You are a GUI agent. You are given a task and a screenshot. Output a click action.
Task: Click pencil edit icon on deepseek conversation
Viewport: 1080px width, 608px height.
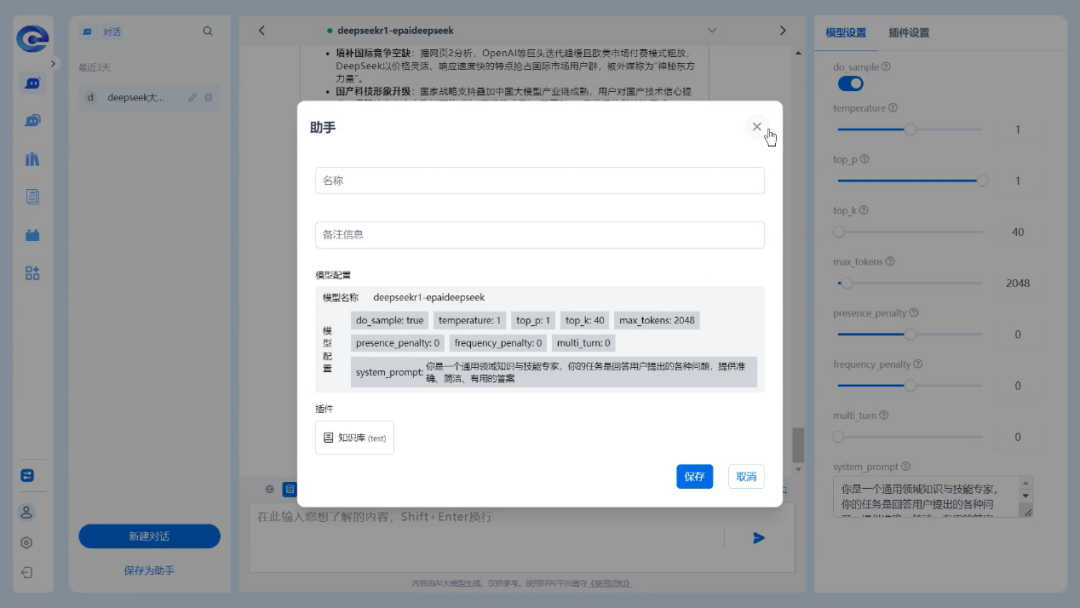click(x=192, y=97)
